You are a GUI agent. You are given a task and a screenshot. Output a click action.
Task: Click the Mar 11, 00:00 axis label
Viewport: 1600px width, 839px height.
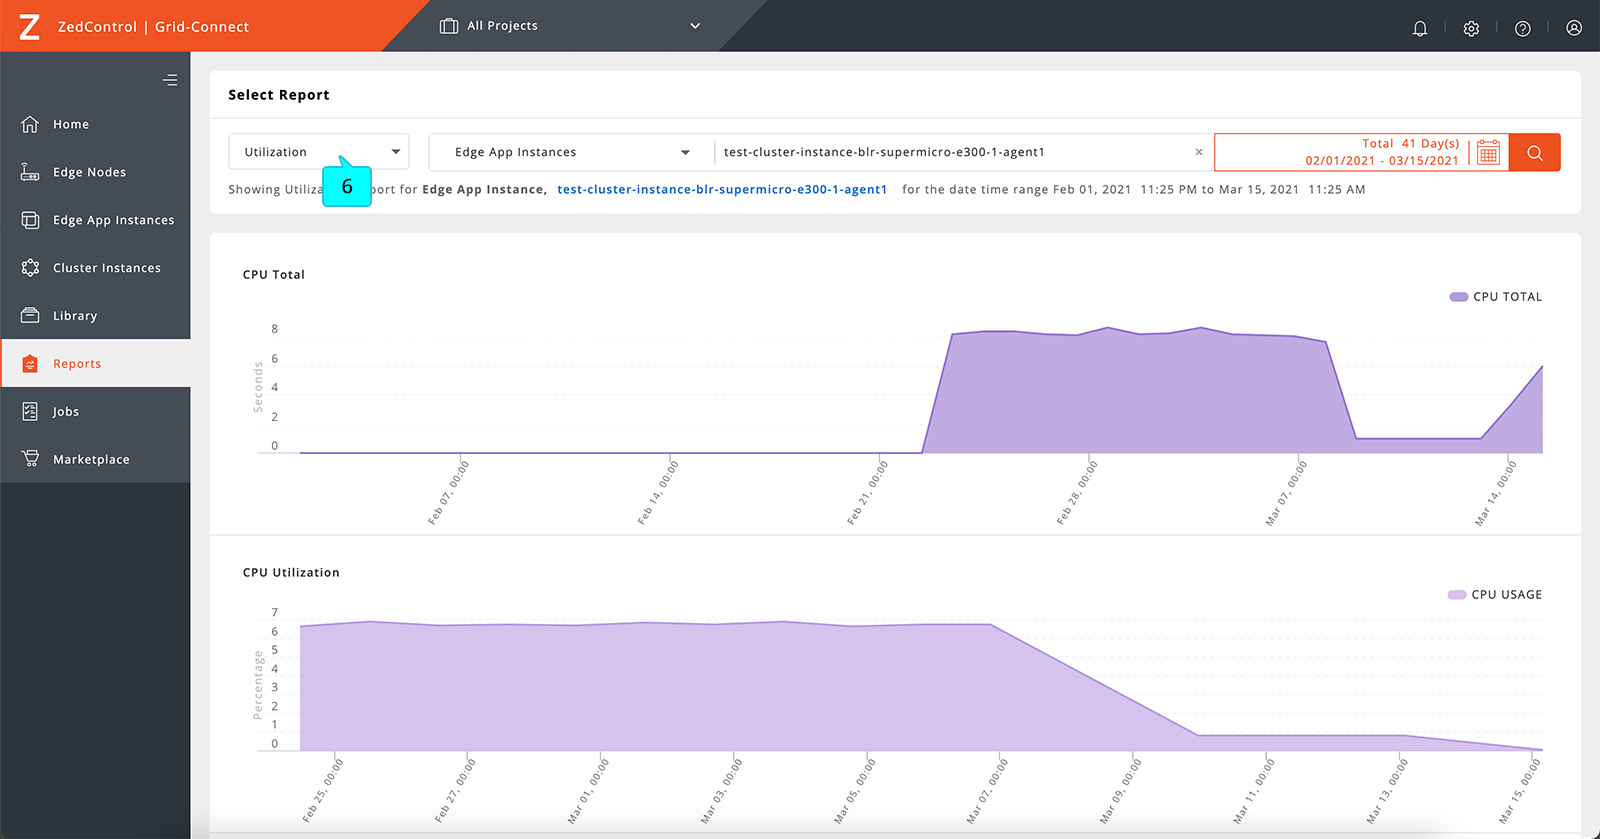point(1253,791)
